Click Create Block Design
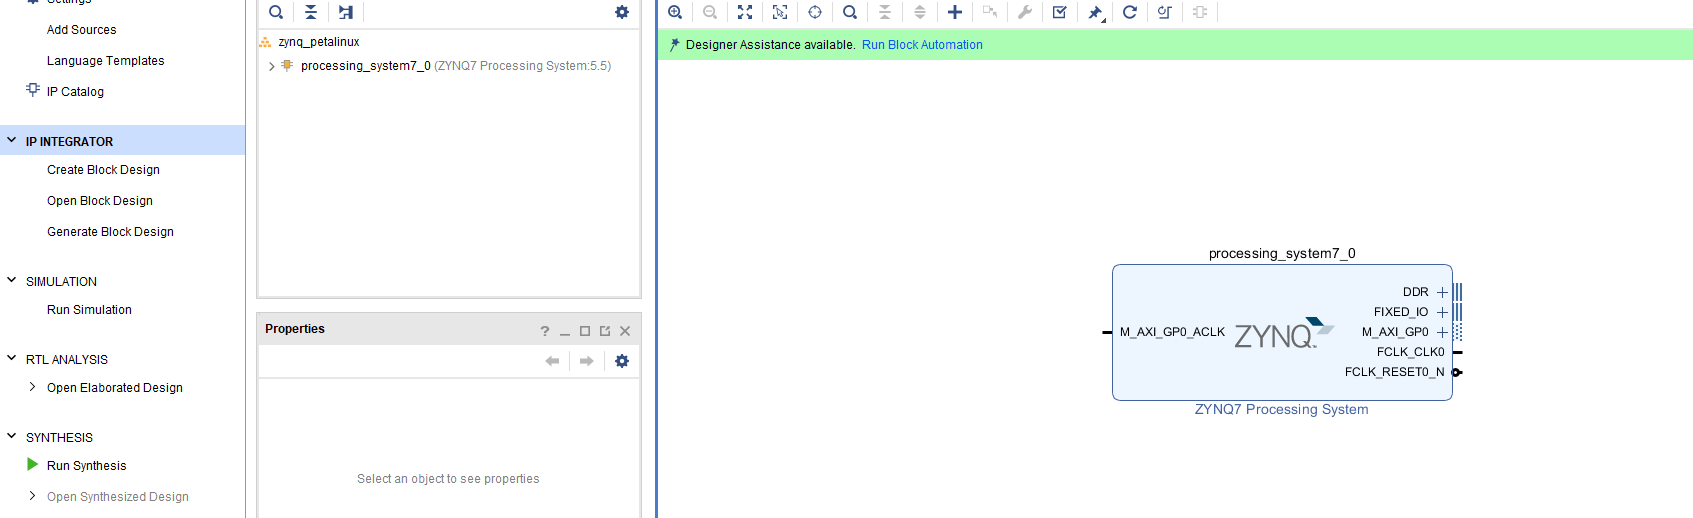The image size is (1693, 518). pyautogui.click(x=103, y=170)
